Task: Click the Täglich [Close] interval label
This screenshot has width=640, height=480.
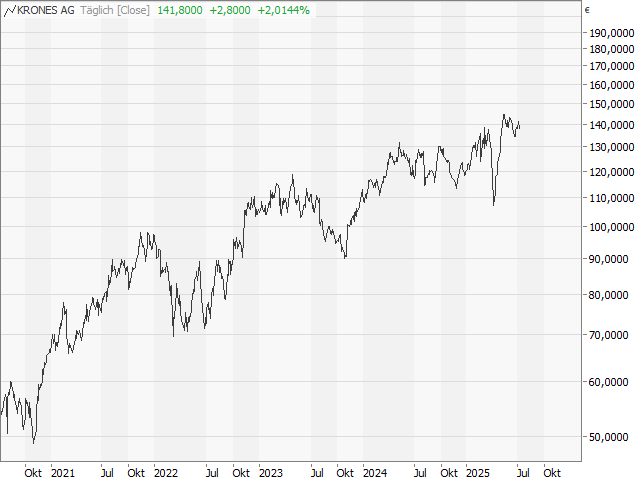Action: tap(115, 10)
